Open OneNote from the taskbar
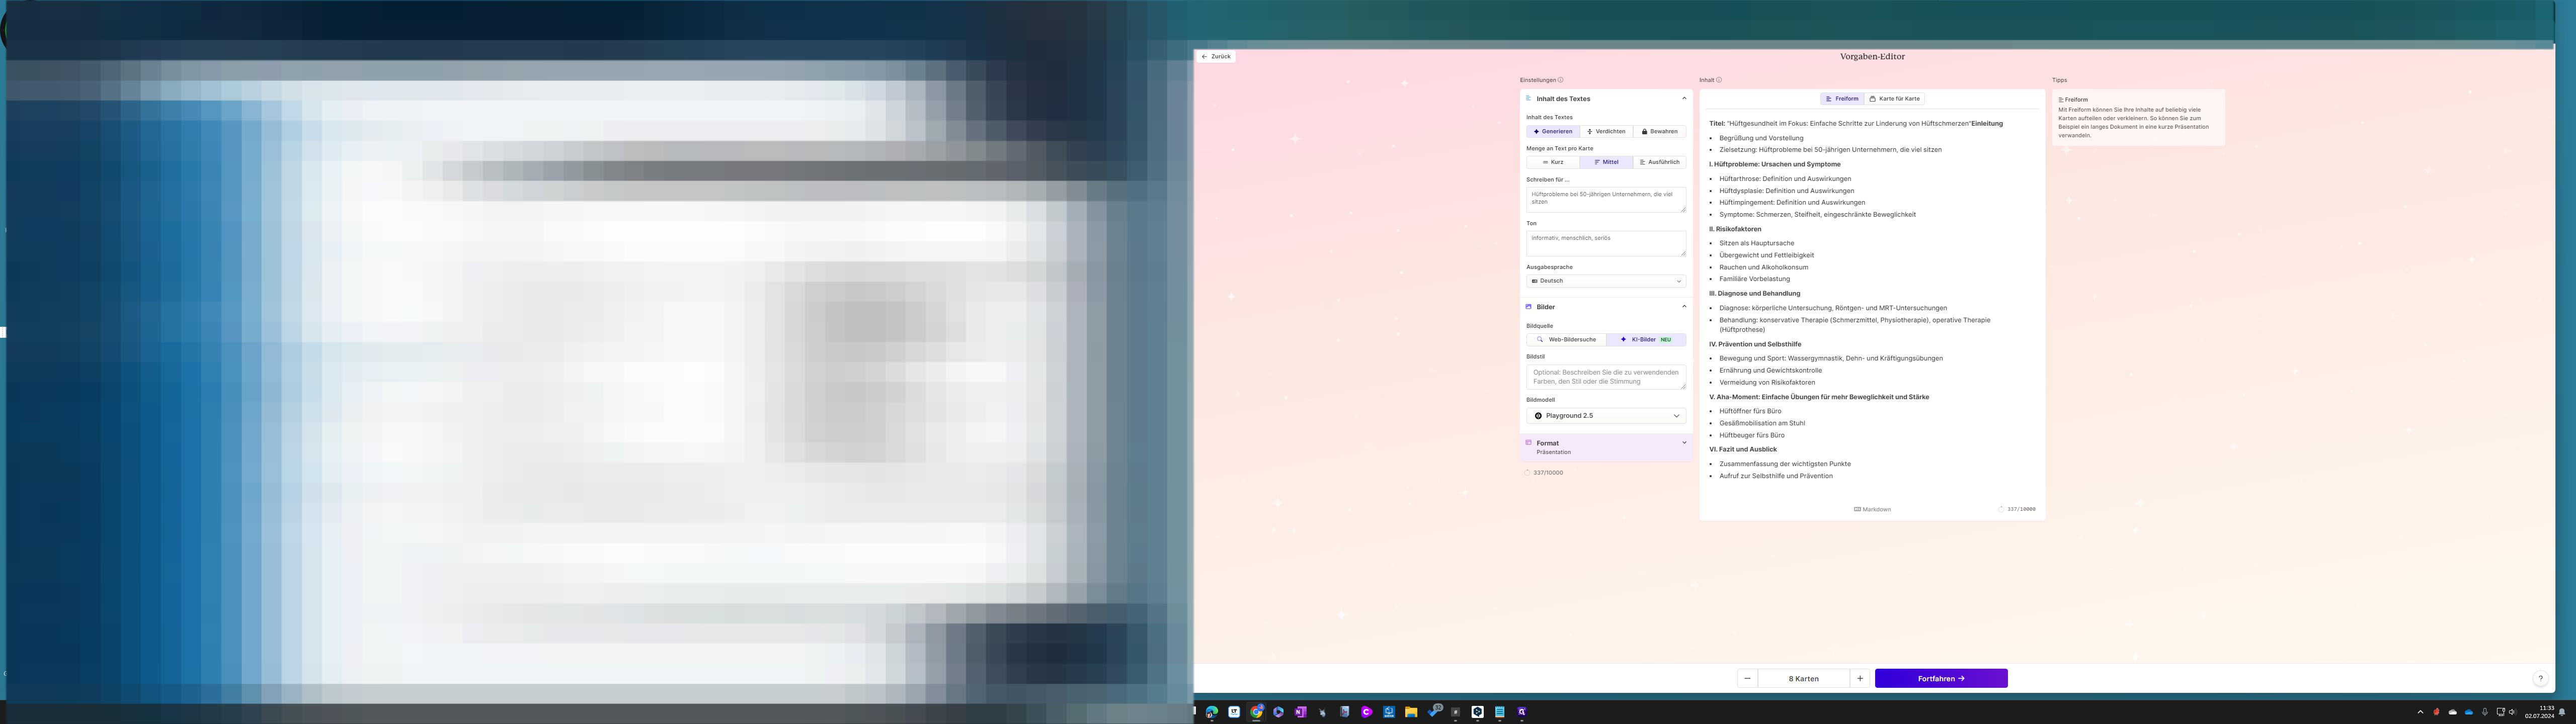Screen dimensions: 2576x724 pyautogui.click(x=1300, y=712)
